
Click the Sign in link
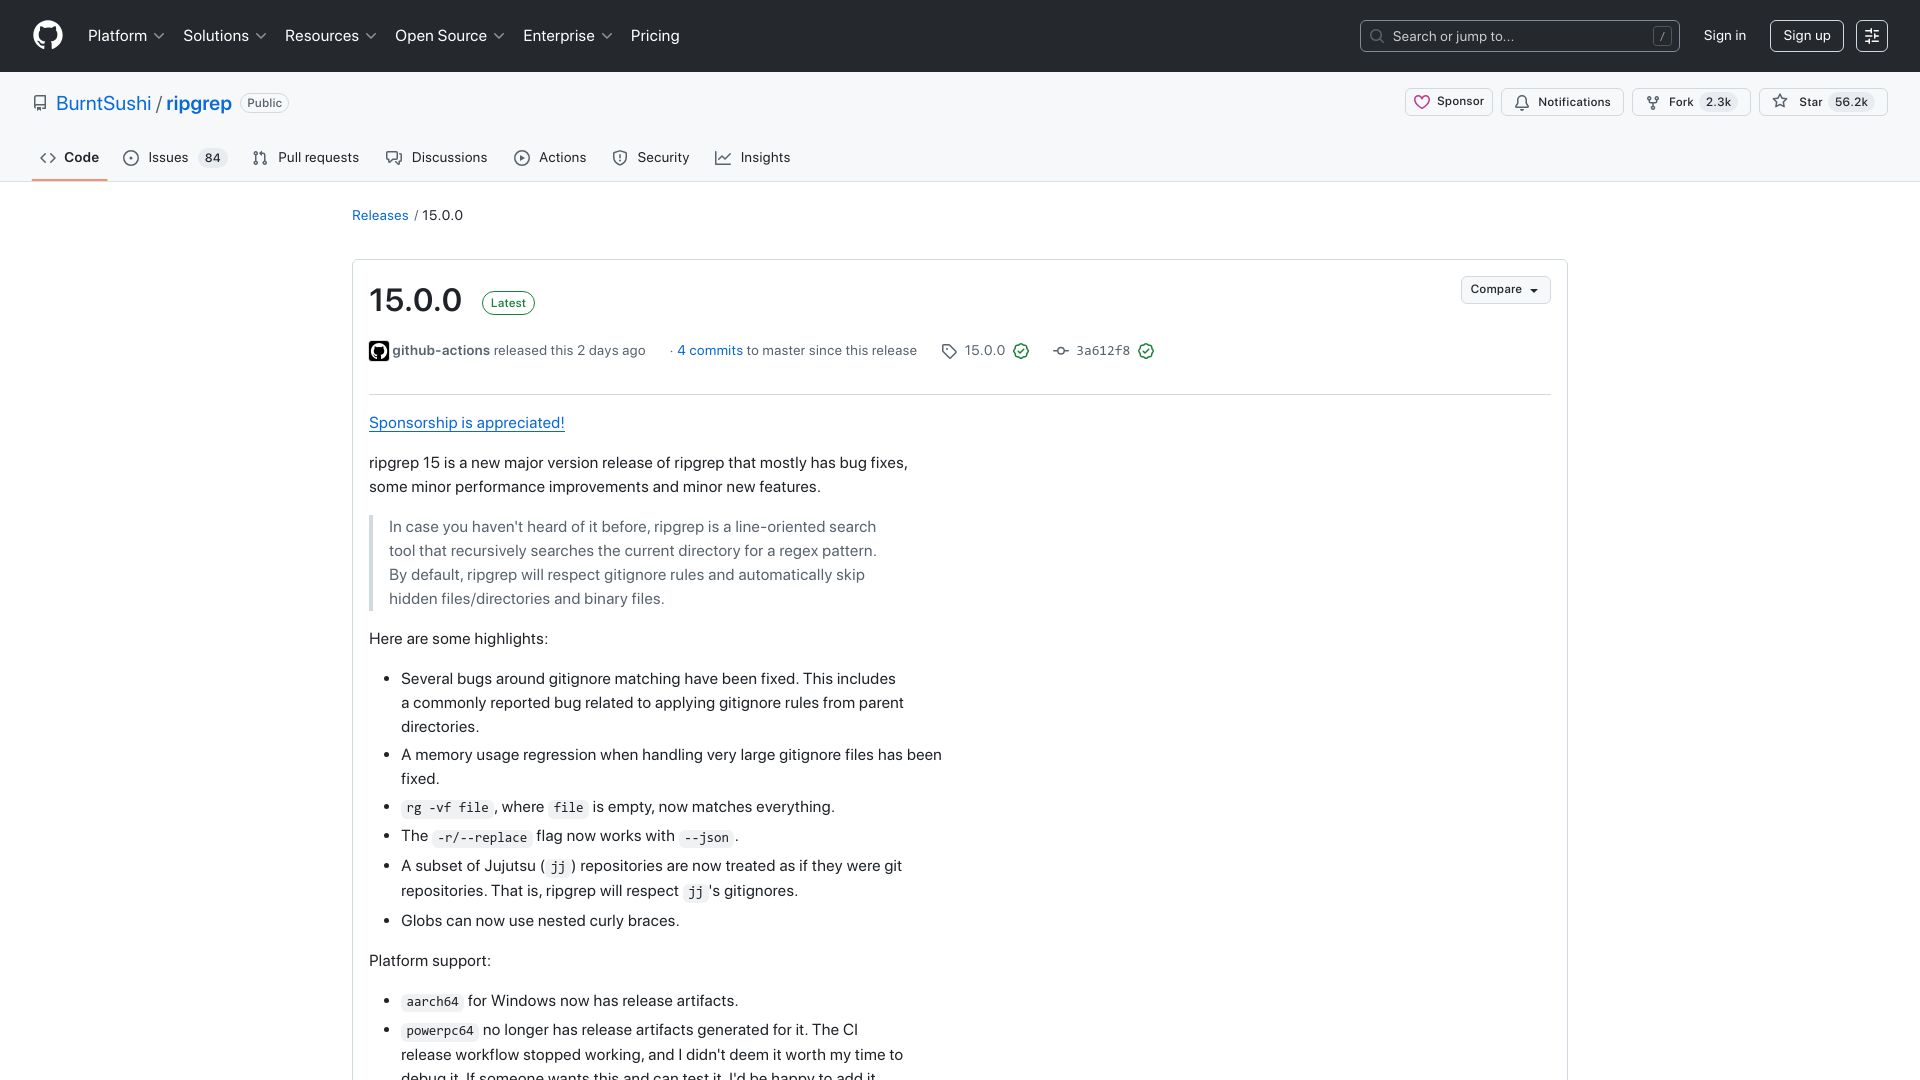pyautogui.click(x=1725, y=36)
